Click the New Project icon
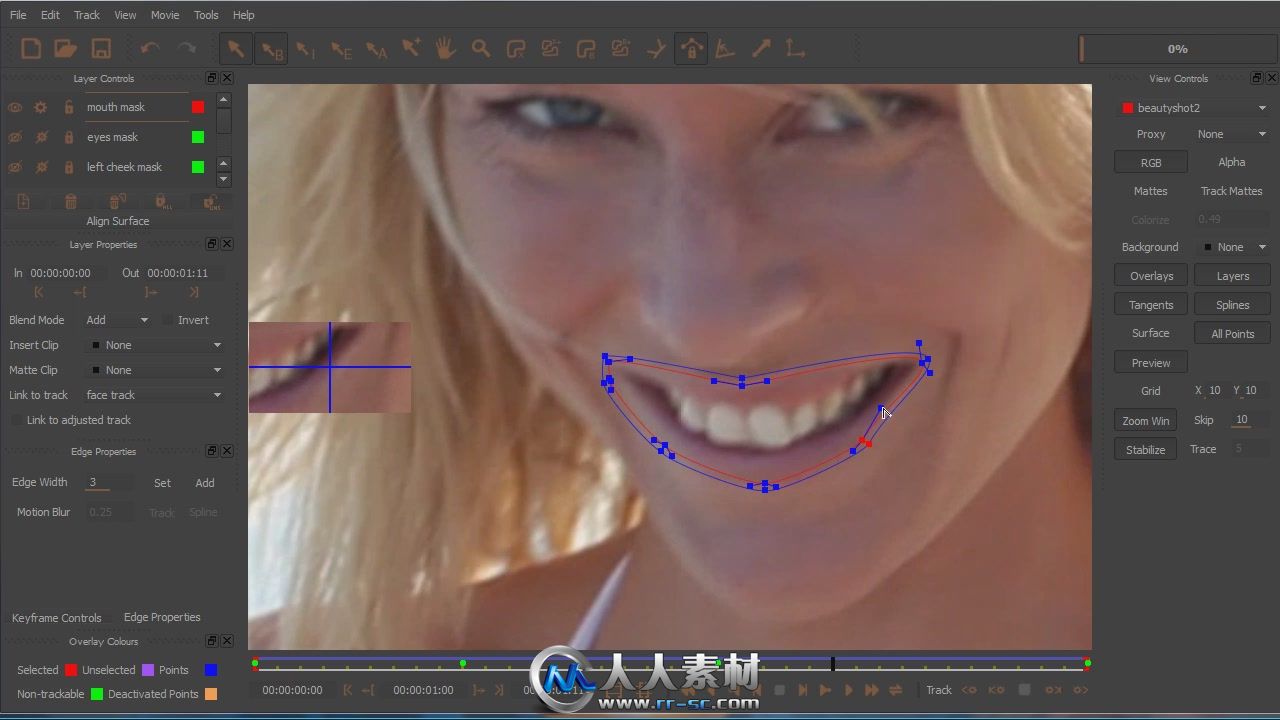The width and height of the screenshot is (1280, 720). [31, 48]
